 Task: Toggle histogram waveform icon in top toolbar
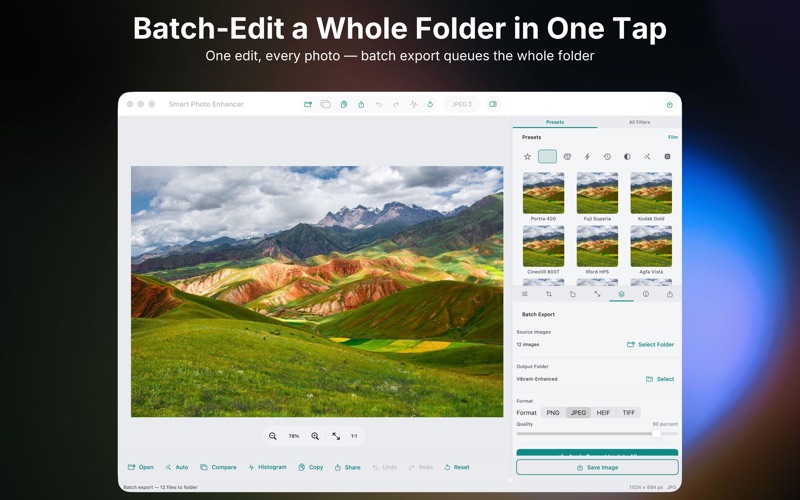point(413,104)
